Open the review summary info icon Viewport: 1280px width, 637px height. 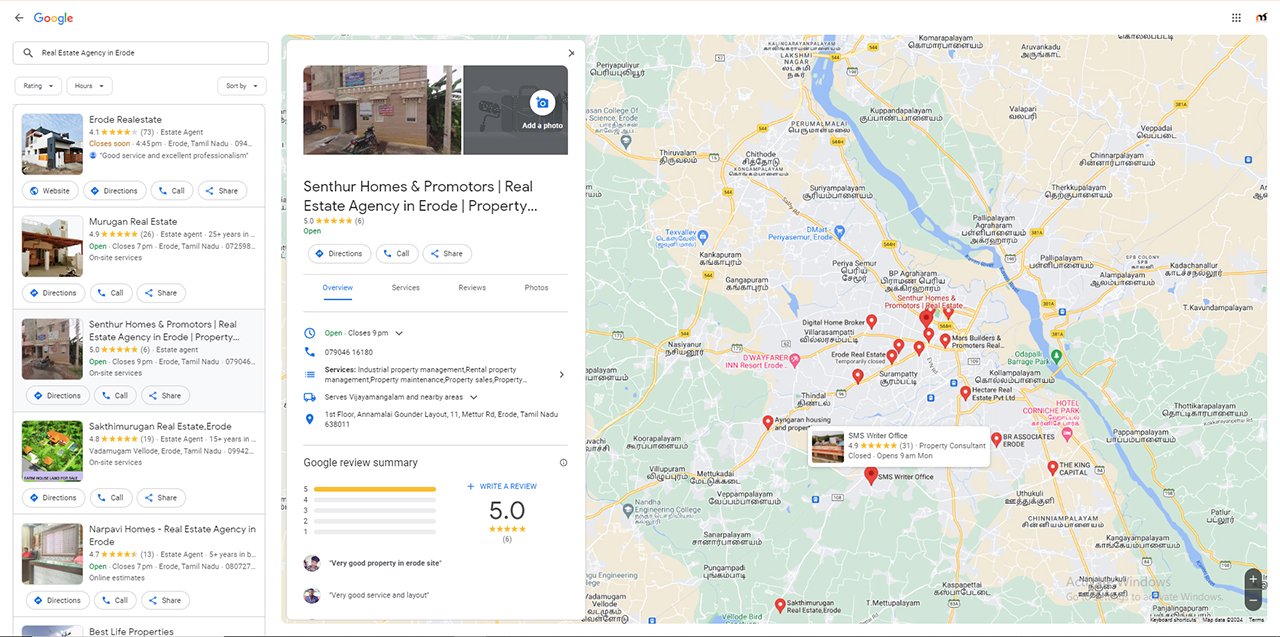pos(563,463)
